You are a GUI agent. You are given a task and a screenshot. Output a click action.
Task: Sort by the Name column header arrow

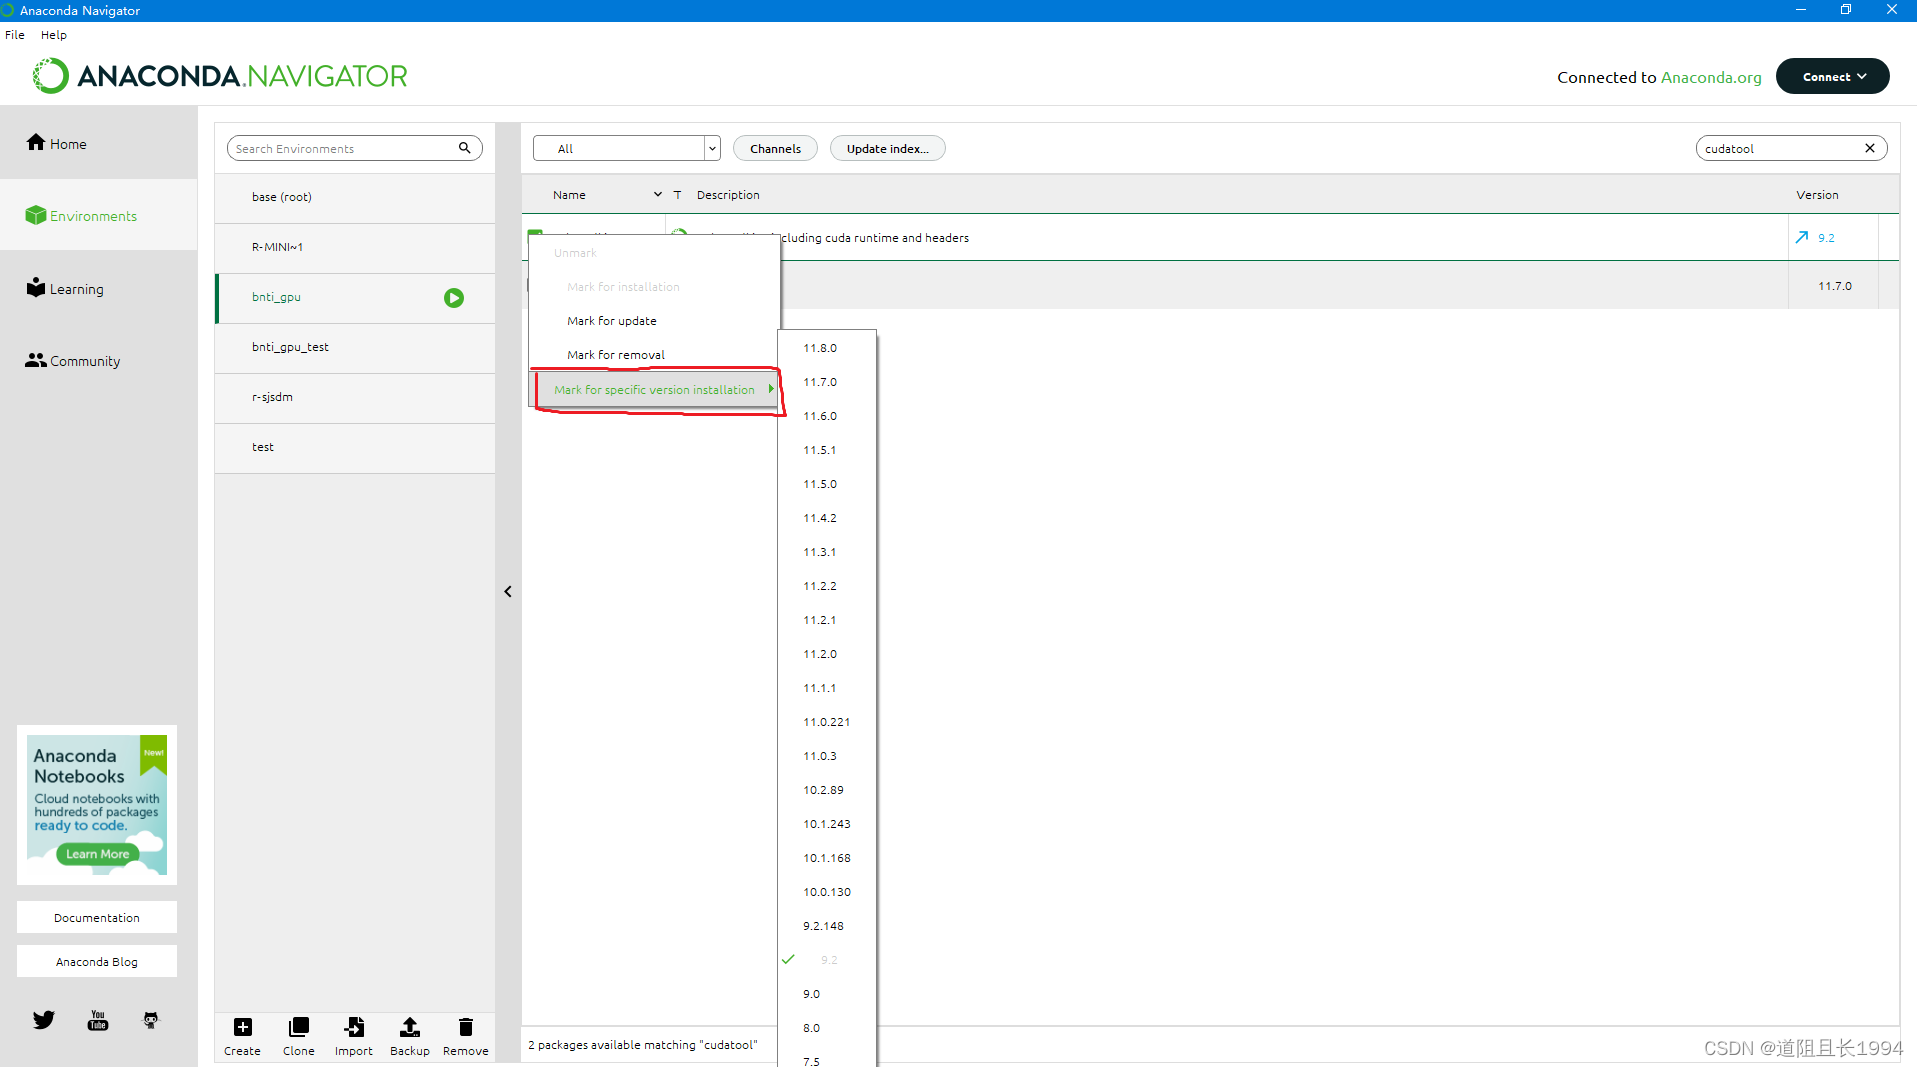[657, 194]
